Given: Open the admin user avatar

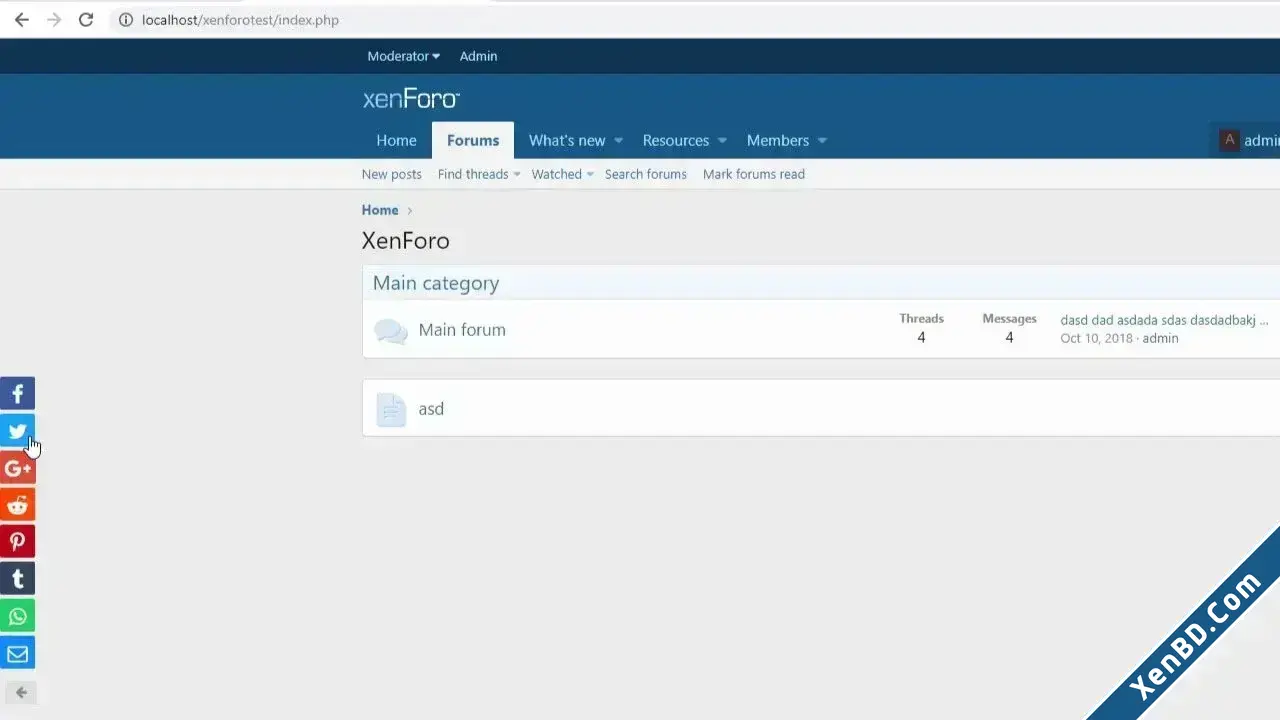Looking at the screenshot, I should click(1230, 141).
